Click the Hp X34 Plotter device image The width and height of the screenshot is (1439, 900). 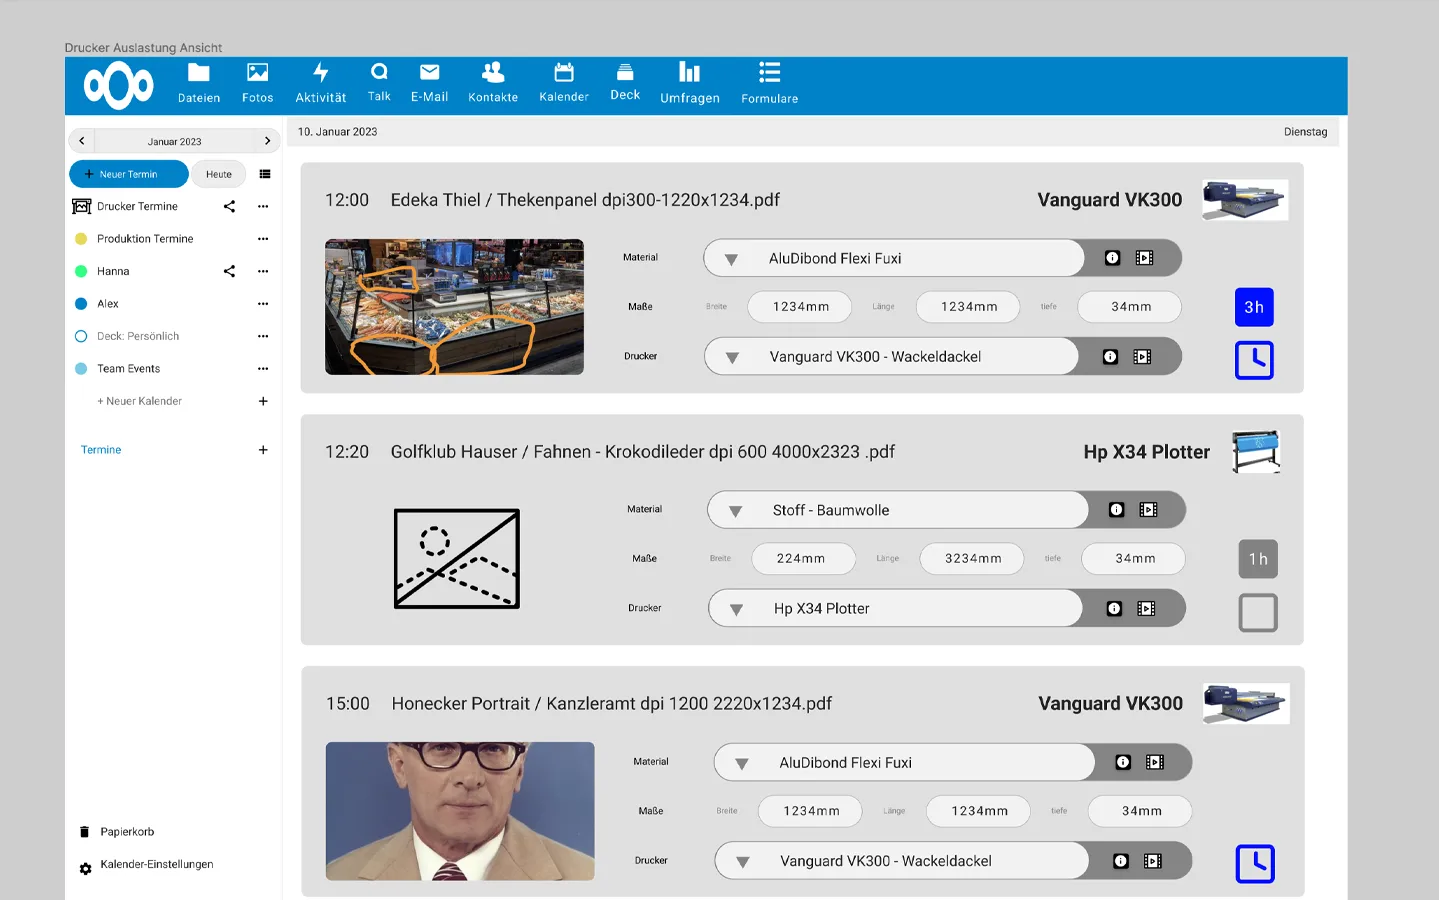pyautogui.click(x=1256, y=452)
